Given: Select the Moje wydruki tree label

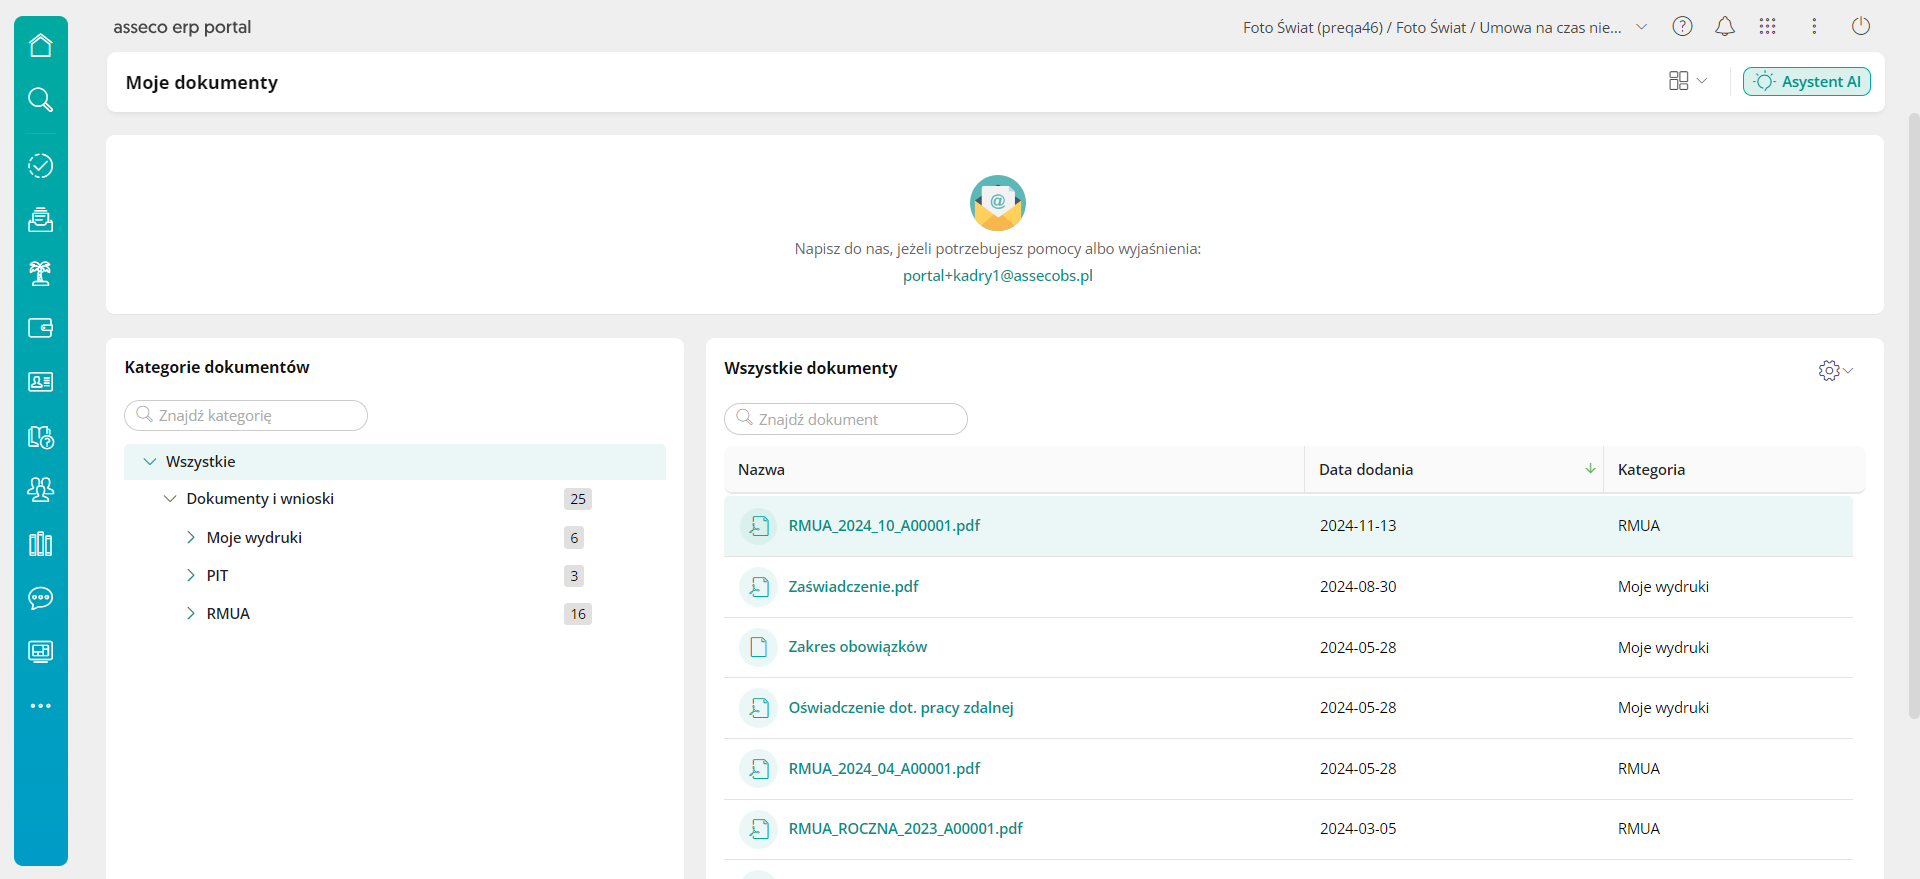Looking at the screenshot, I should (254, 538).
